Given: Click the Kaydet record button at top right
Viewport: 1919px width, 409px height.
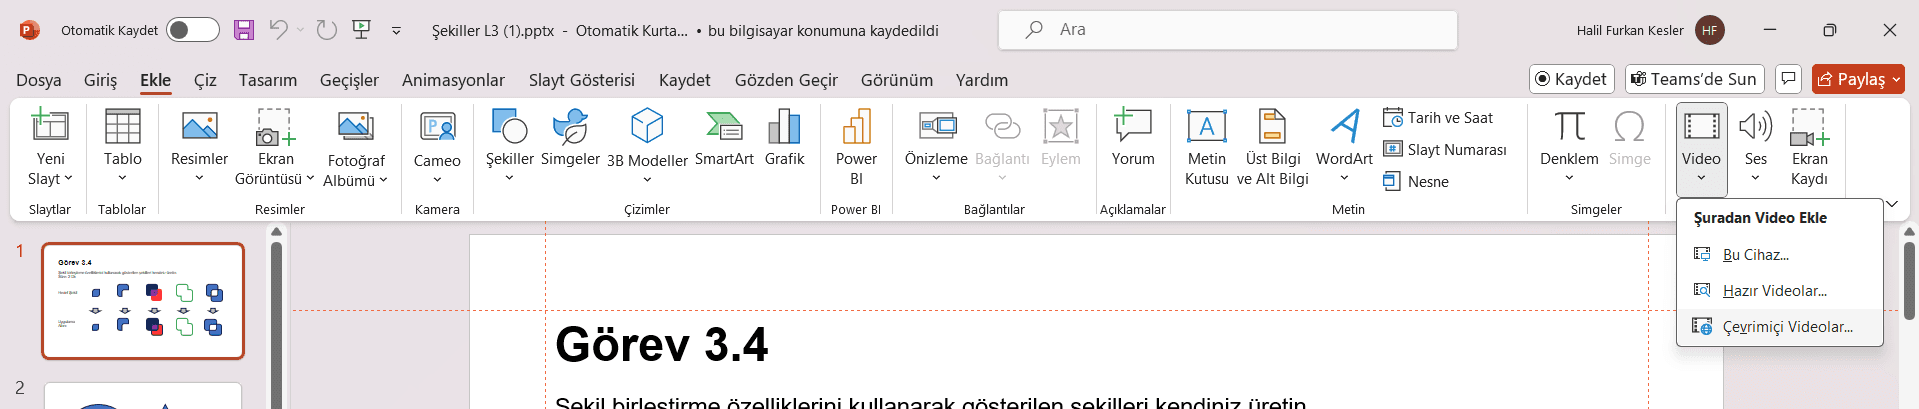Looking at the screenshot, I should coord(1572,79).
